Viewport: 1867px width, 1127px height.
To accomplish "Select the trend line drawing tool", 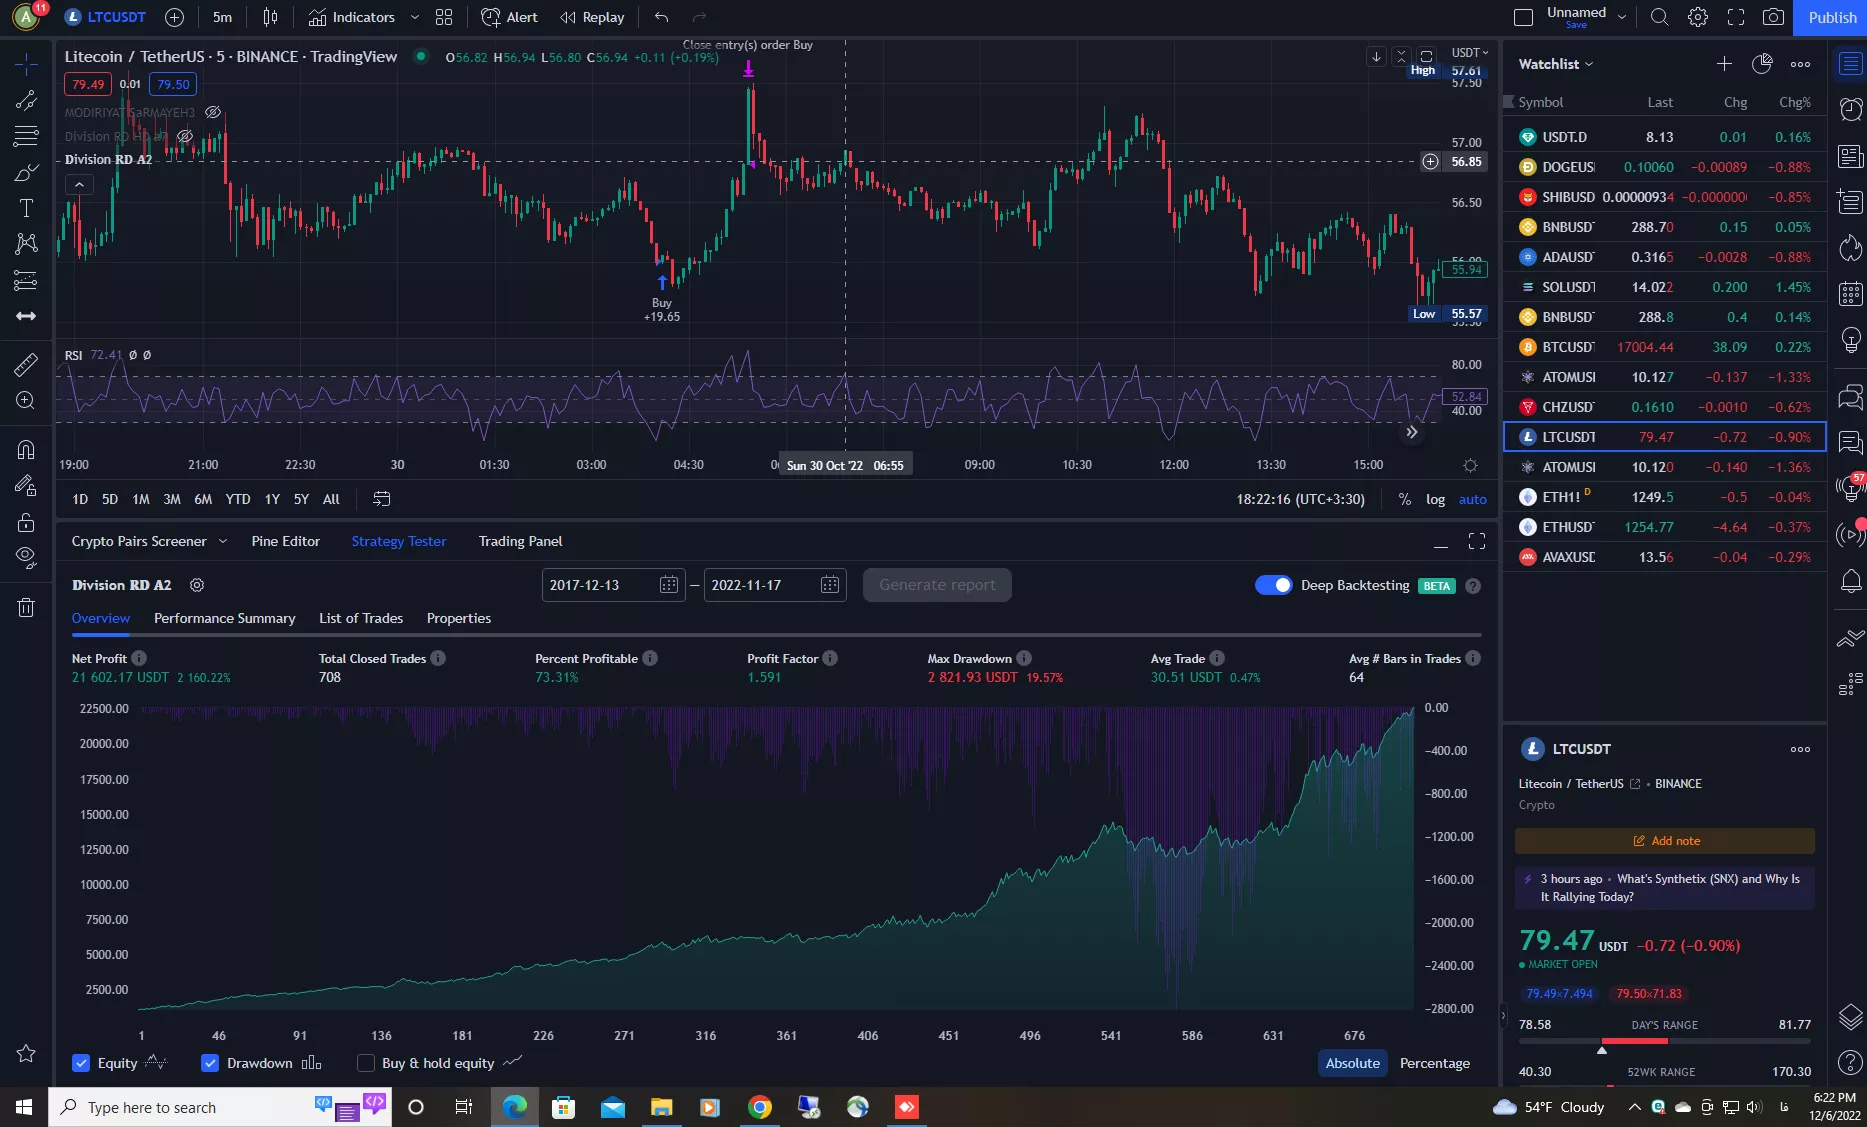I will pos(26,100).
